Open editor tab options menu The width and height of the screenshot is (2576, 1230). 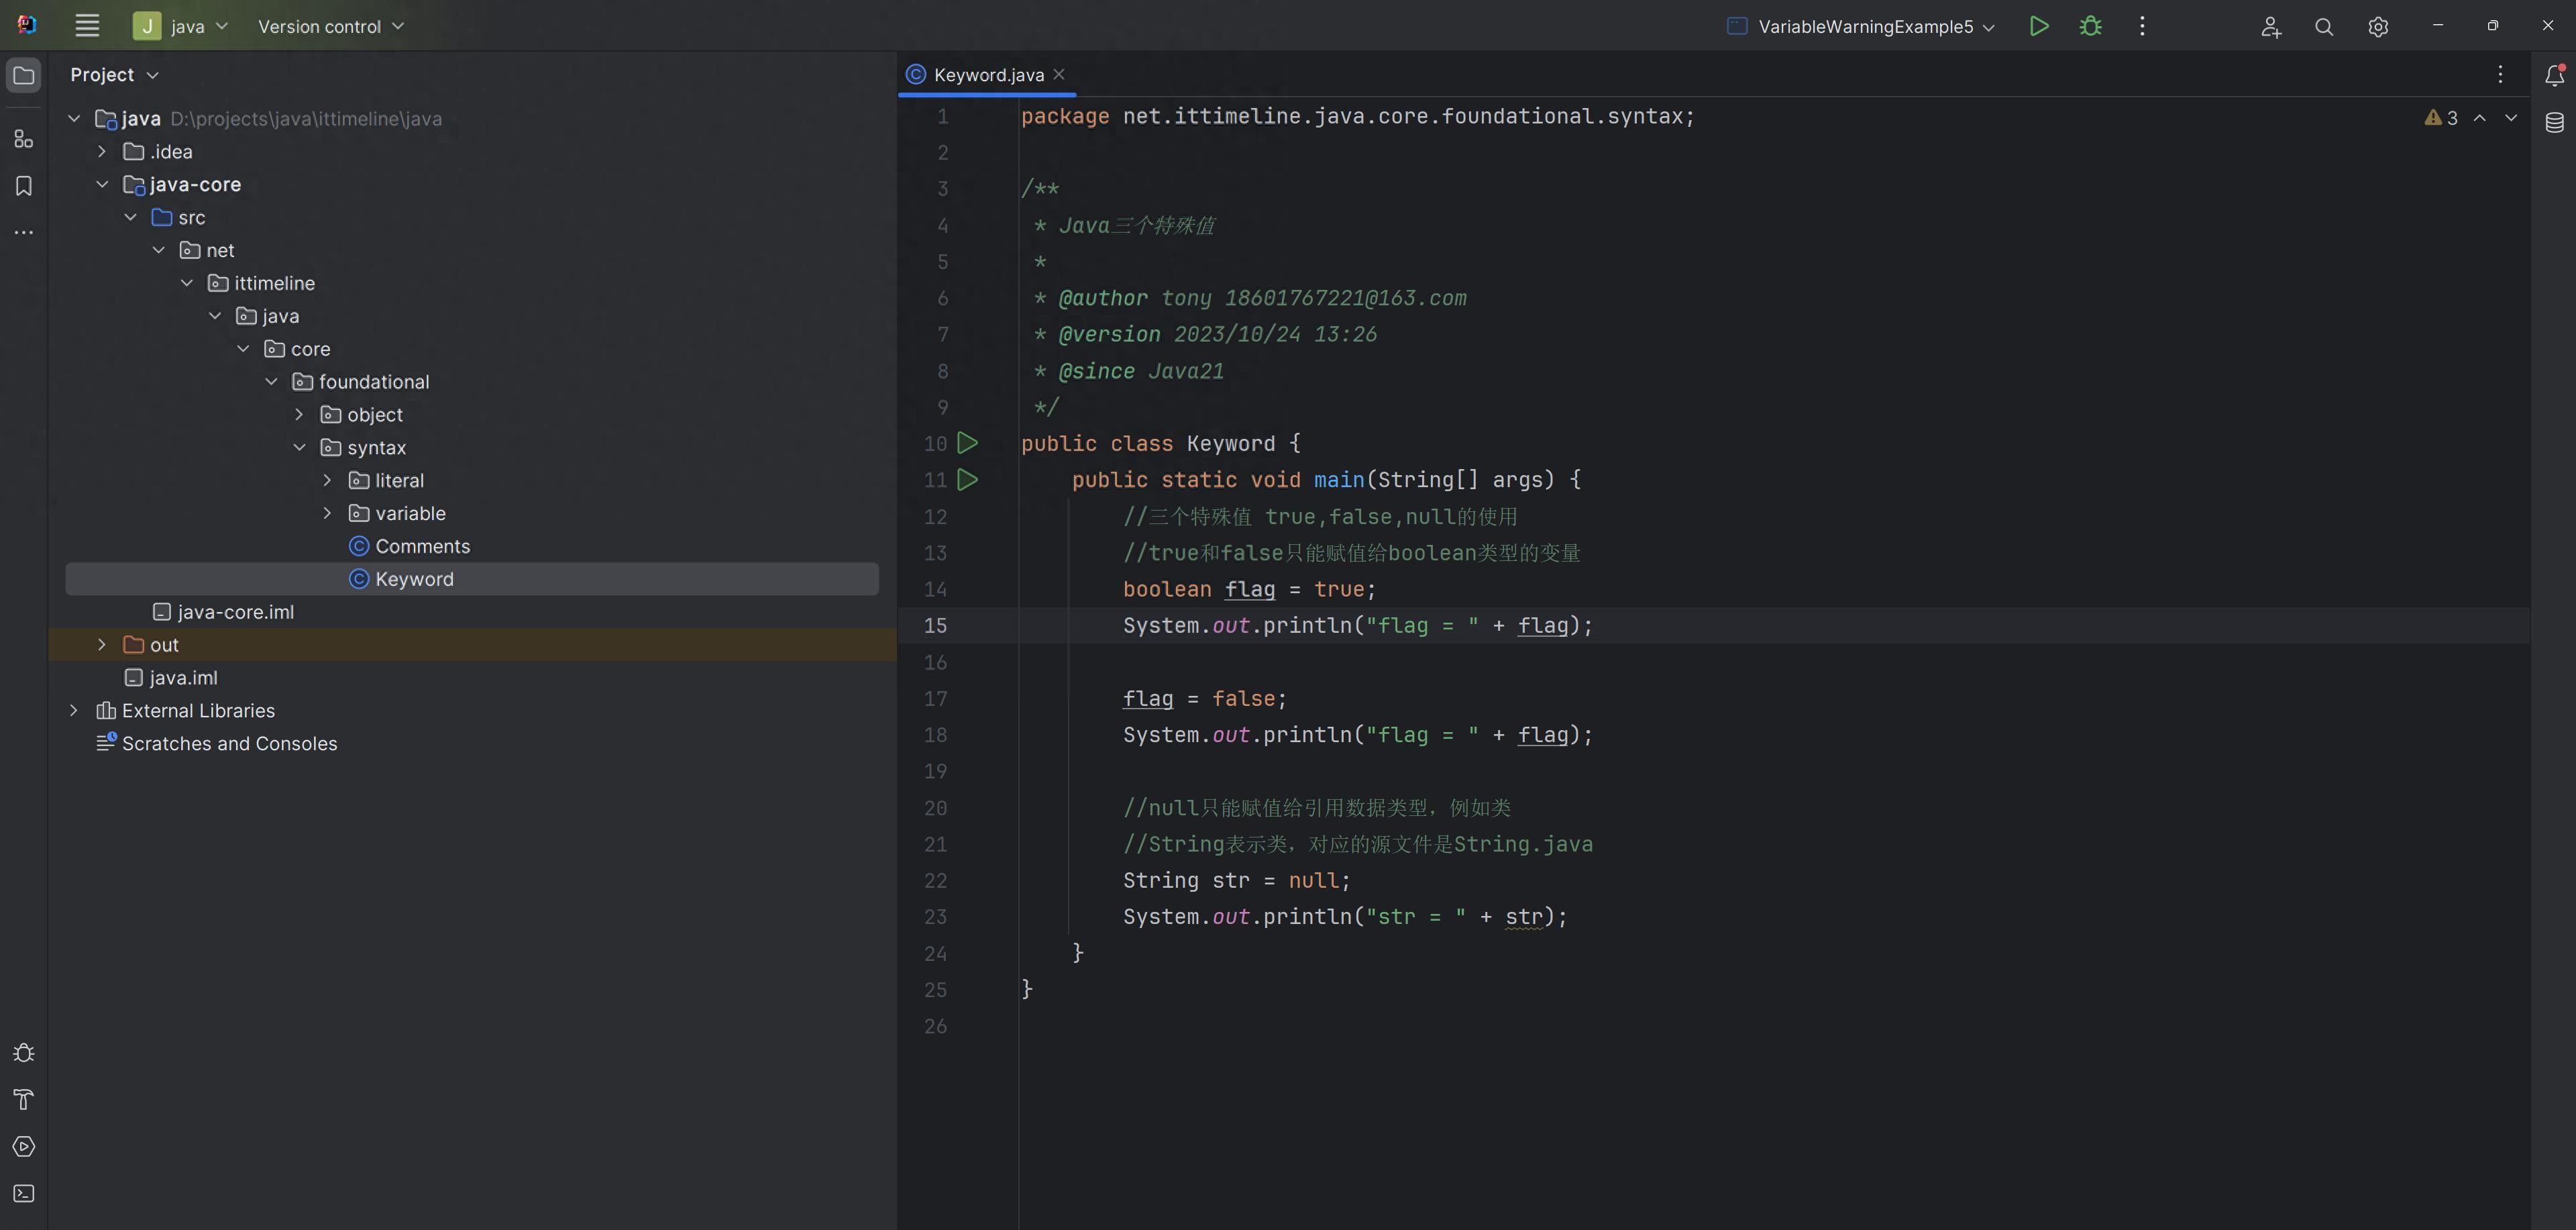pyautogui.click(x=2500, y=75)
